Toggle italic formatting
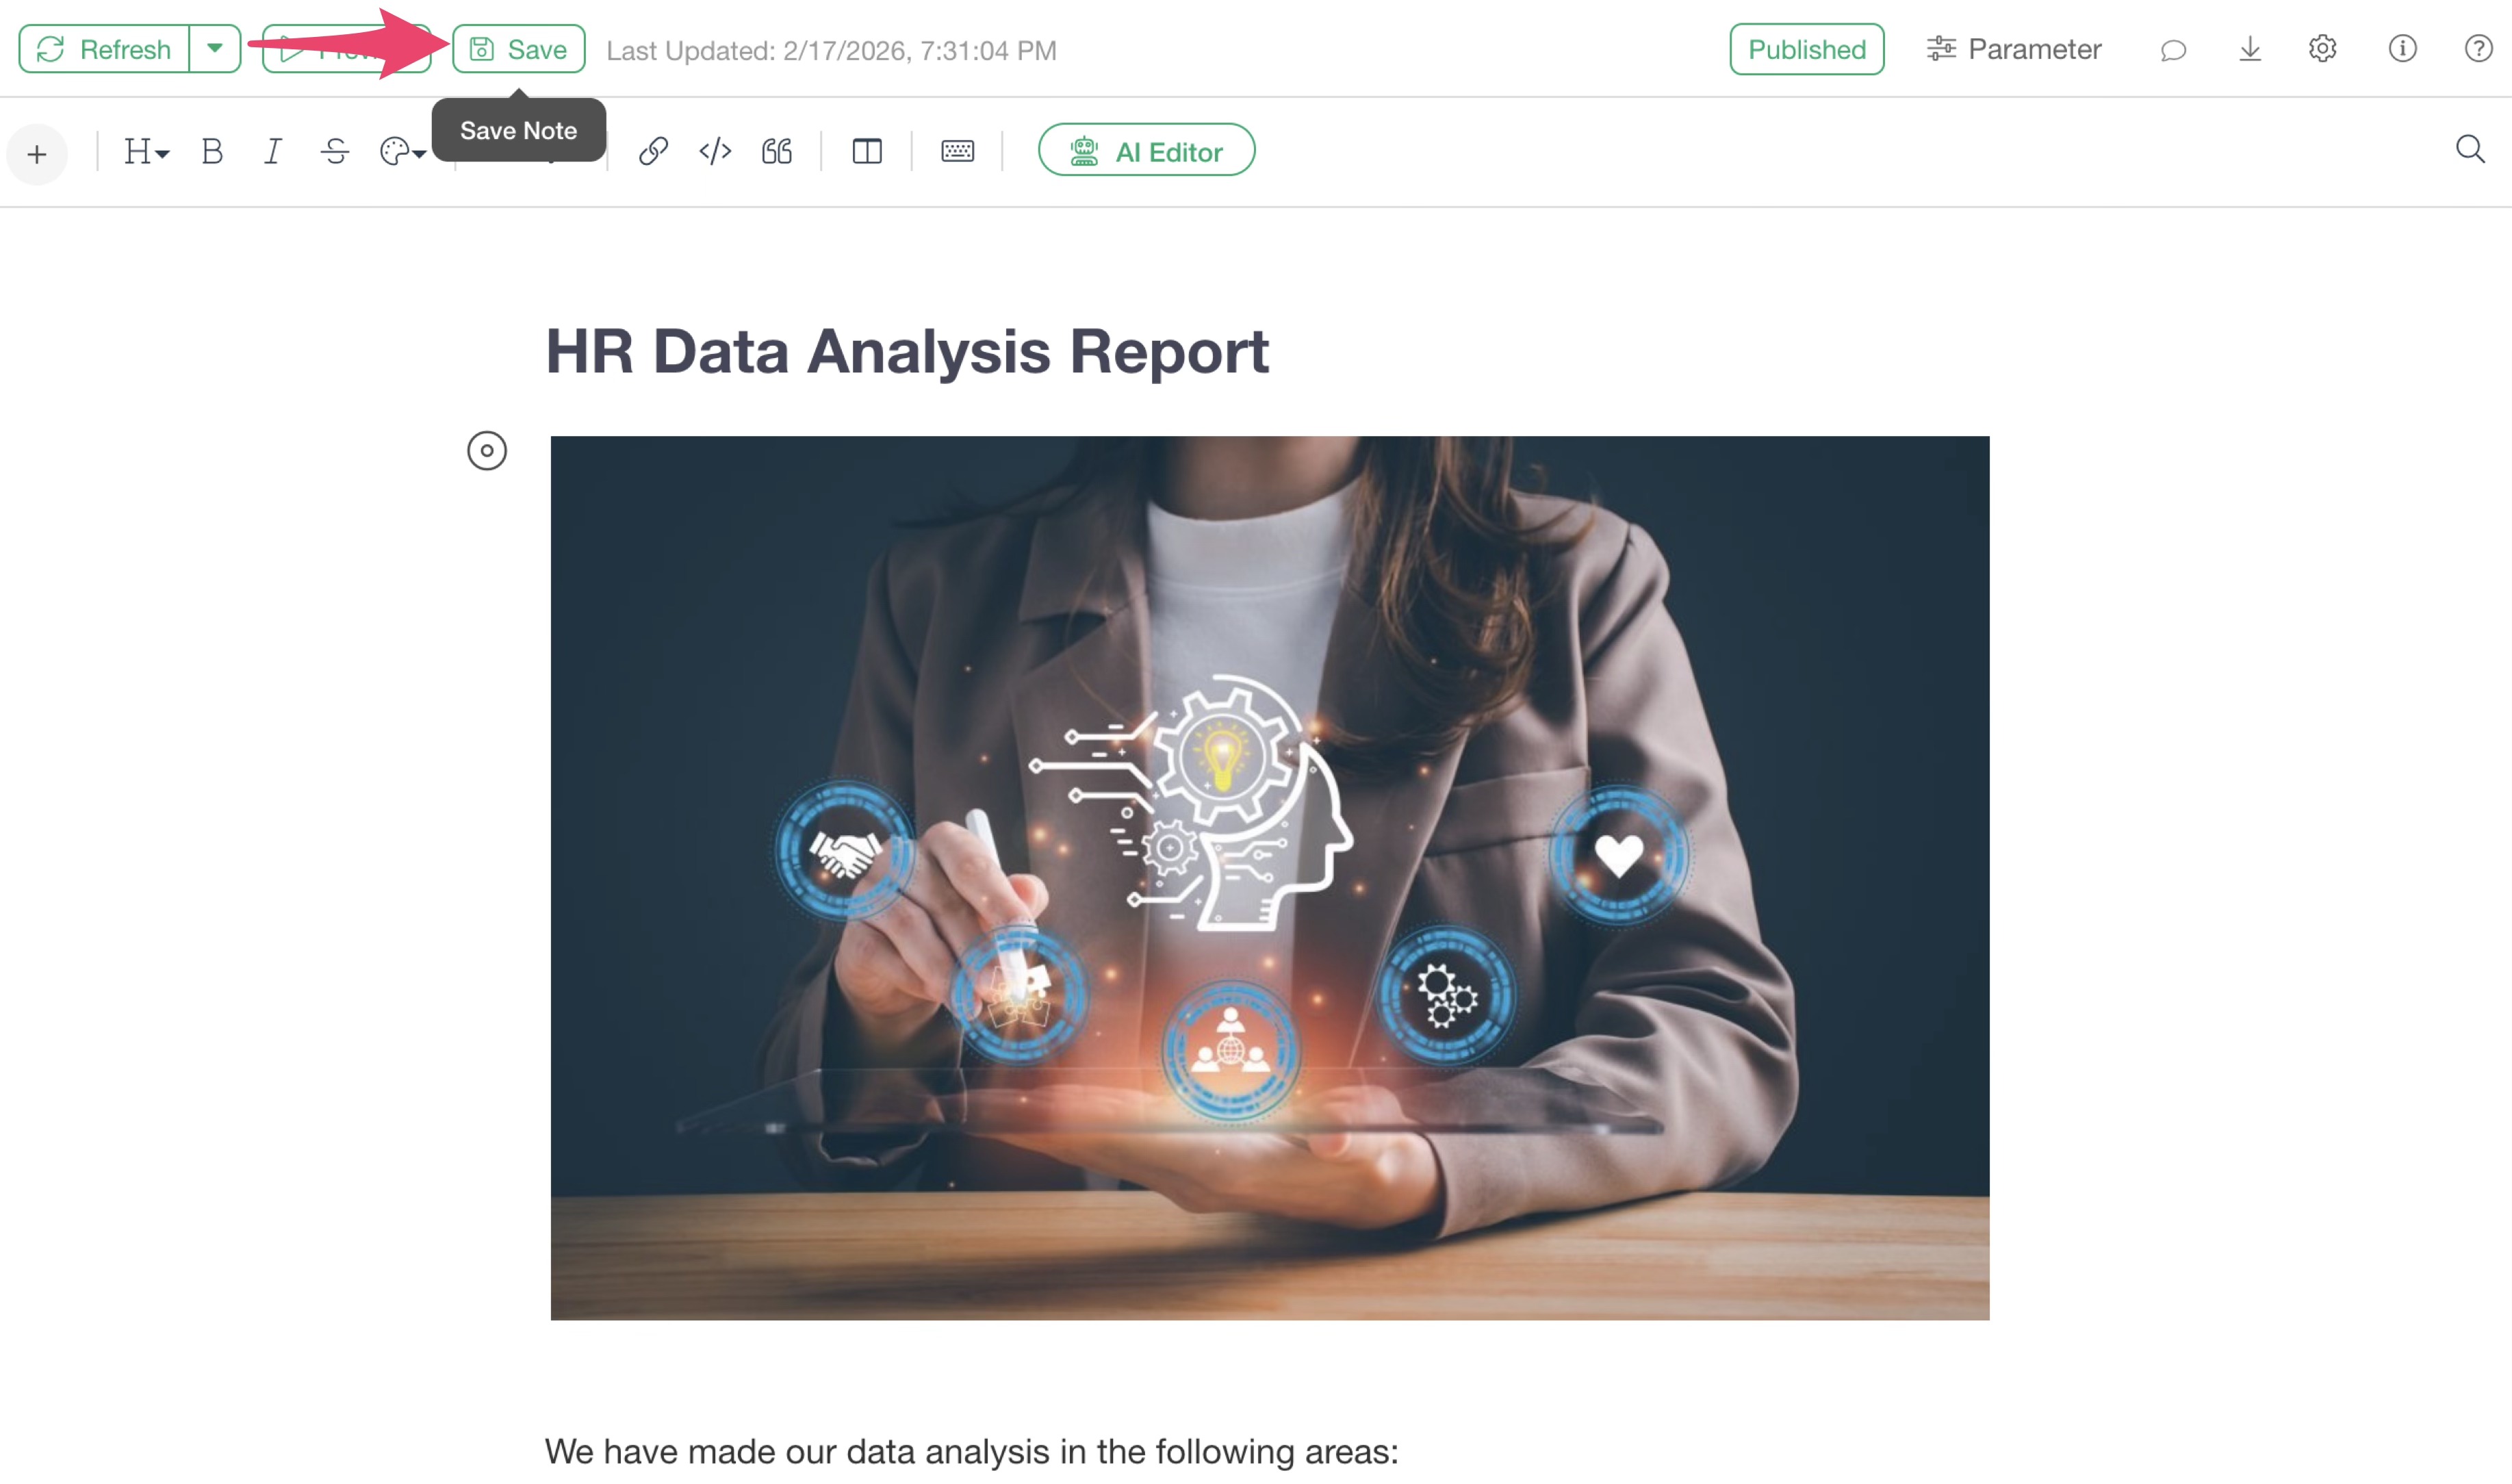2512x1484 pixels. tap(272, 152)
